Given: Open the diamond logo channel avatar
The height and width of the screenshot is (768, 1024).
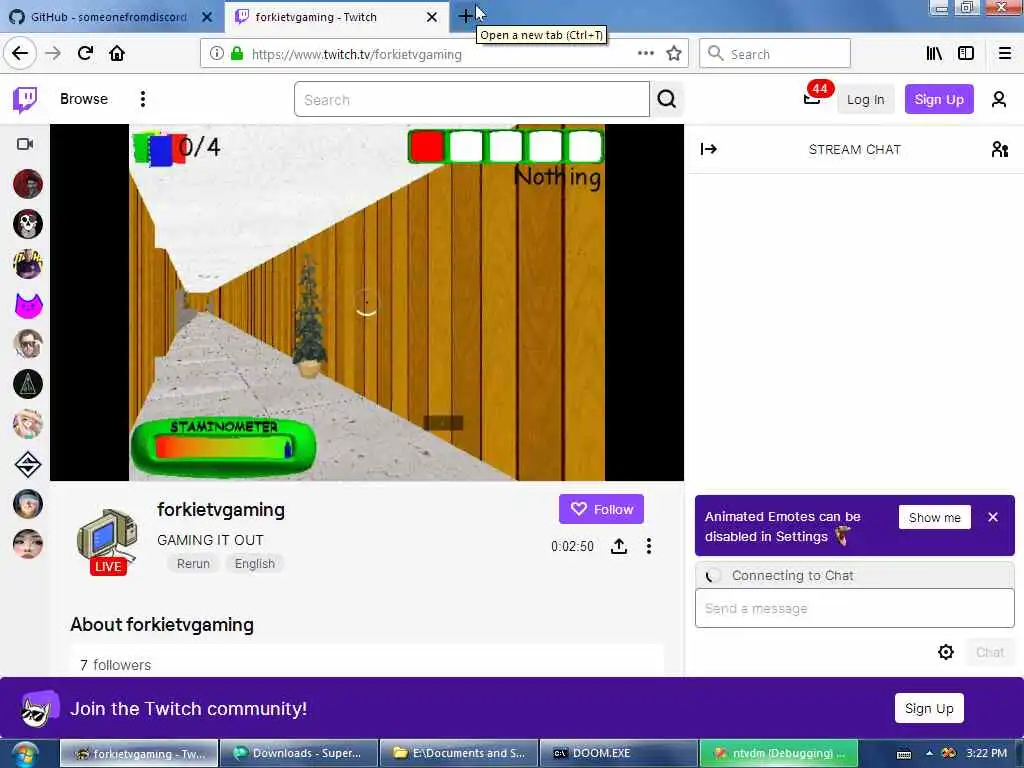Looking at the screenshot, I should tap(27, 464).
